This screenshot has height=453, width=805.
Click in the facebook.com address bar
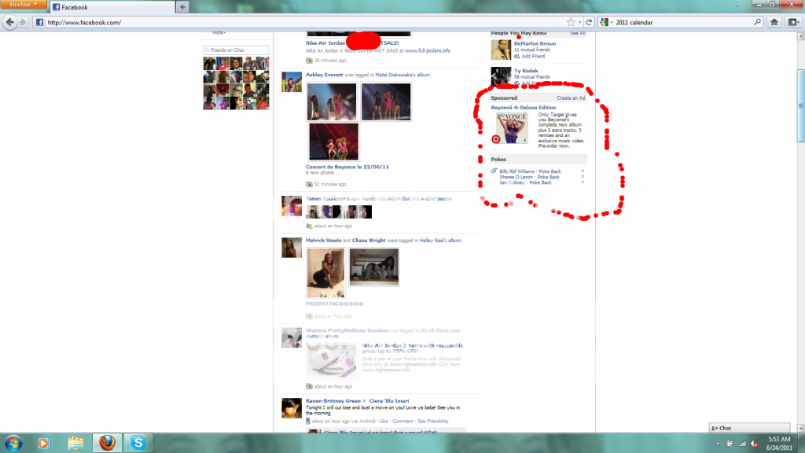pos(300,22)
